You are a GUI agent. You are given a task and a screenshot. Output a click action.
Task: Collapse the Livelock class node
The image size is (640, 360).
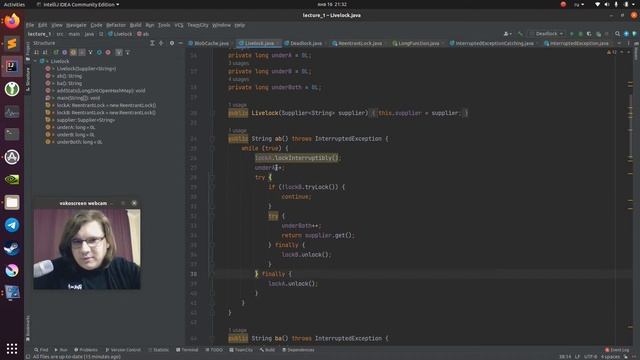[x=36, y=61]
